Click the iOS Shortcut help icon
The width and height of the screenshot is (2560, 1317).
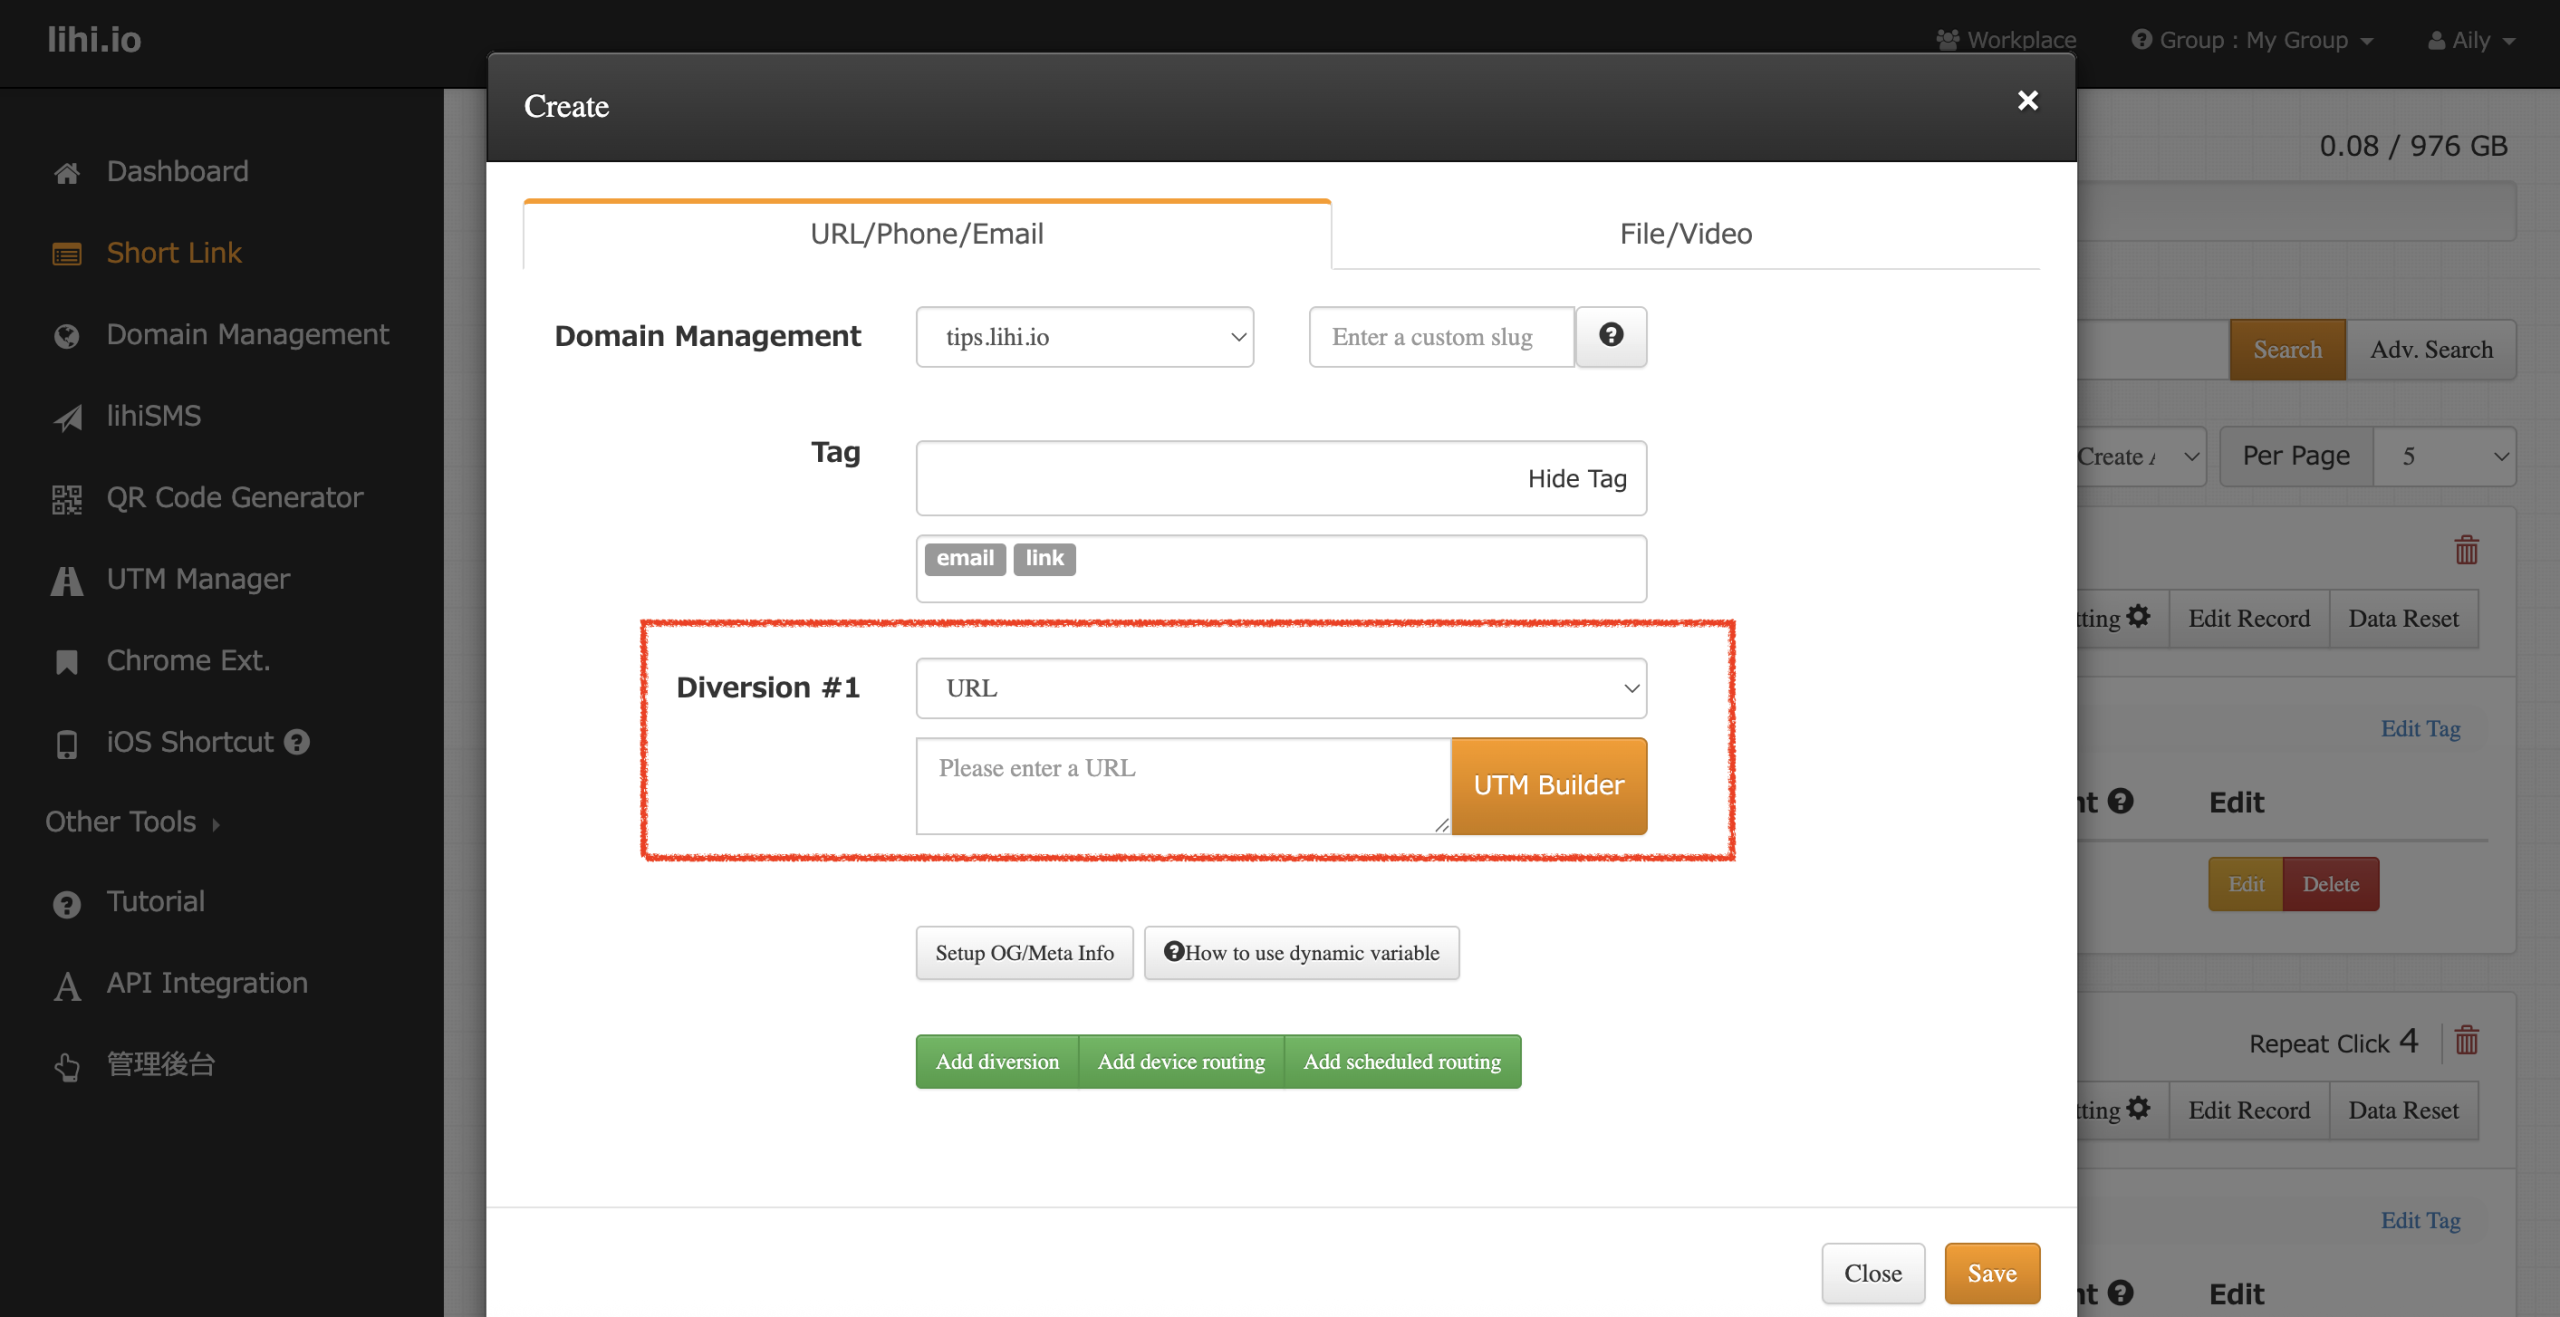[297, 742]
